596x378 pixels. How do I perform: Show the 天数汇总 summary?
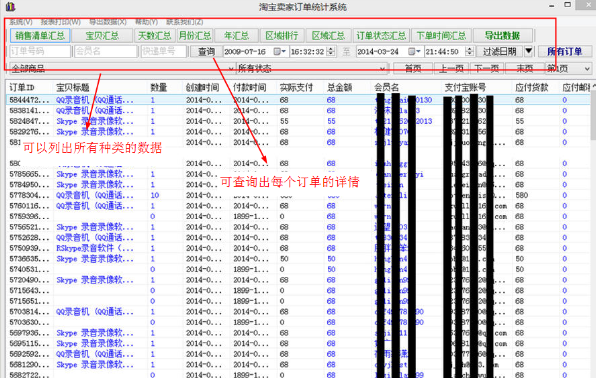click(154, 36)
